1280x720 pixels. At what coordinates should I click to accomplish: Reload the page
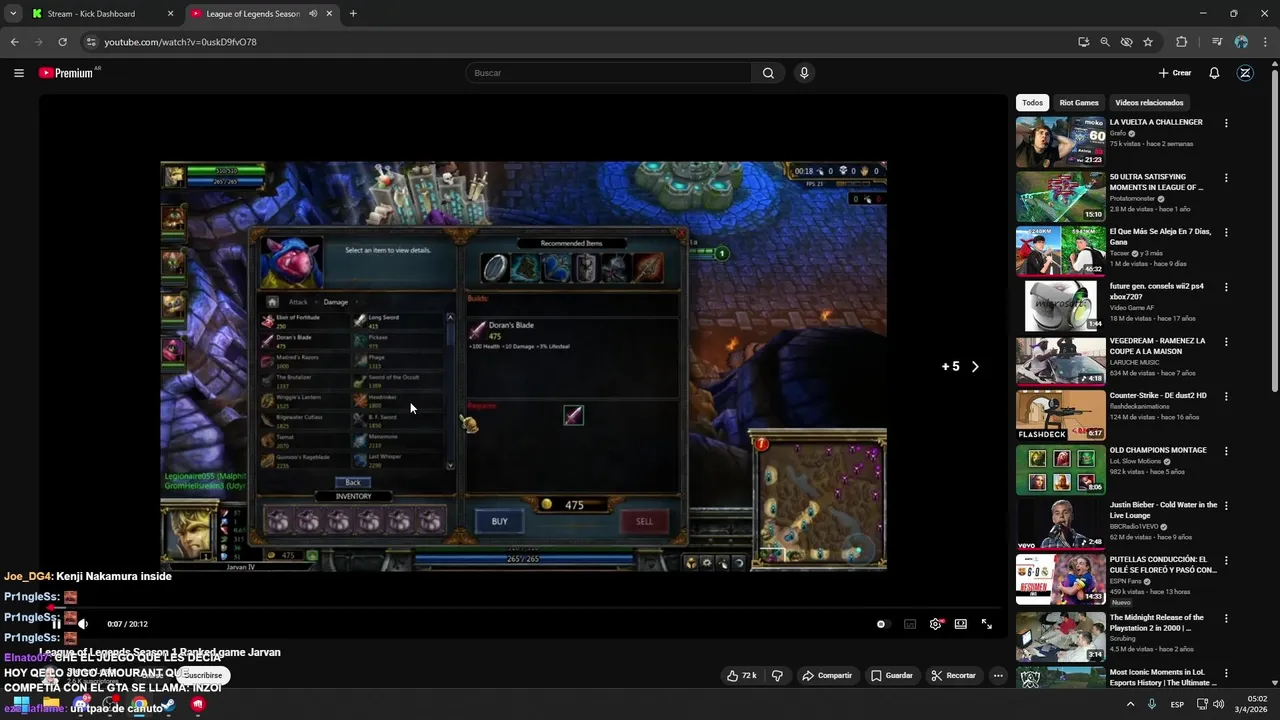(x=62, y=42)
